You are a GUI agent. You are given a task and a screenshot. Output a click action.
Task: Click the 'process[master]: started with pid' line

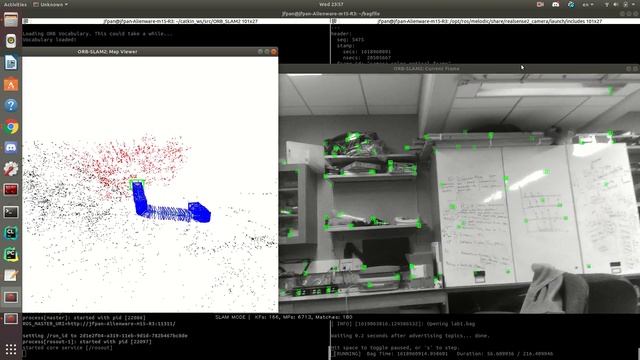tap(84, 317)
